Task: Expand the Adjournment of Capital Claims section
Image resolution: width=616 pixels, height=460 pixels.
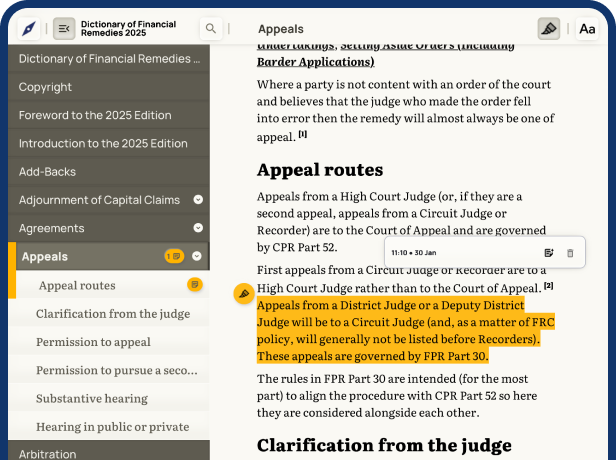Action: point(198,200)
